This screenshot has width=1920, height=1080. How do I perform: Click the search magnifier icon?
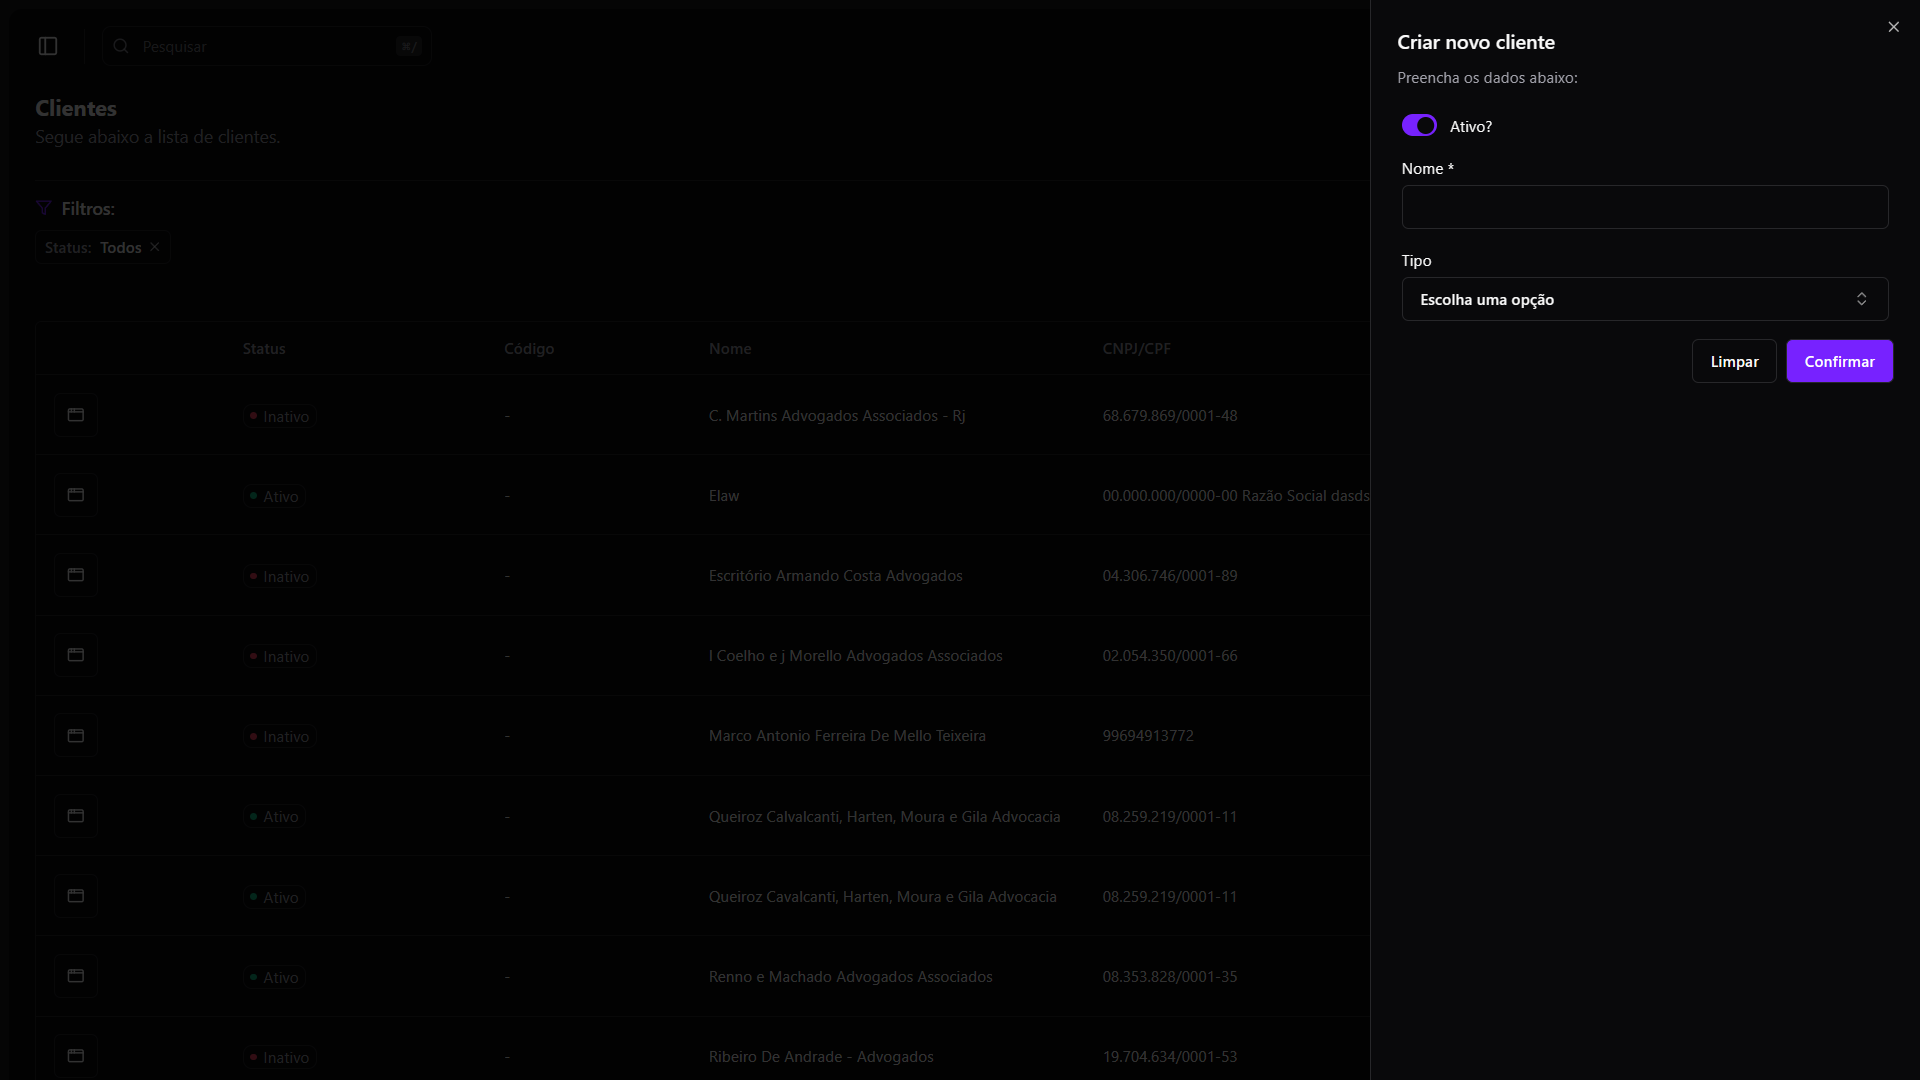click(x=121, y=46)
